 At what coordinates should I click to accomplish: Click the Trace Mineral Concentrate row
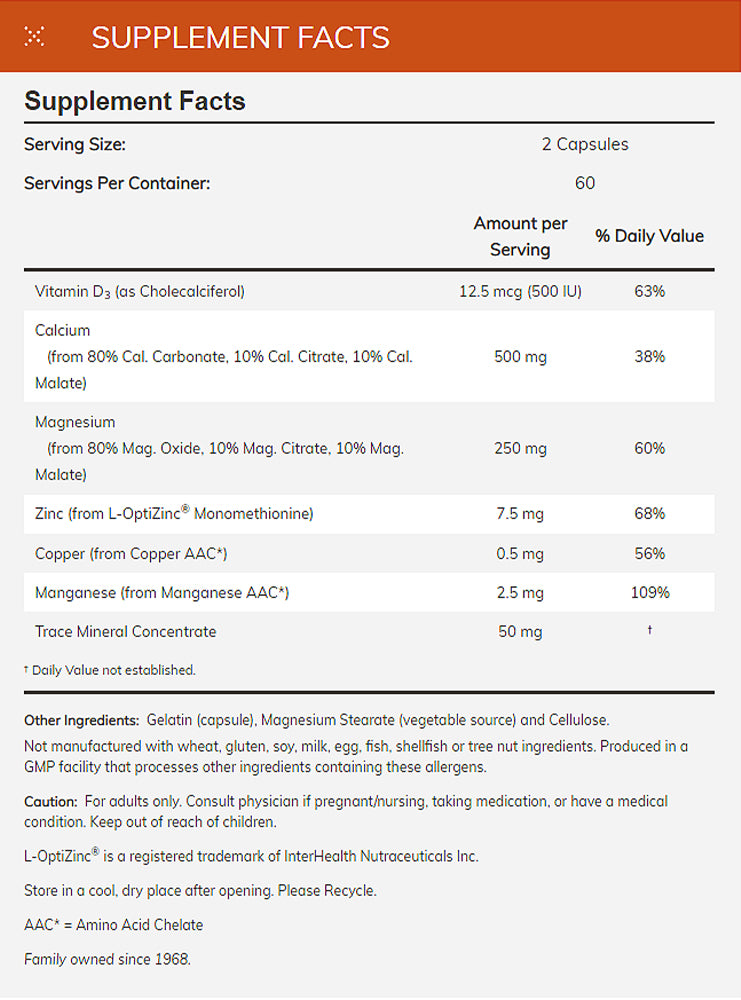(125, 631)
